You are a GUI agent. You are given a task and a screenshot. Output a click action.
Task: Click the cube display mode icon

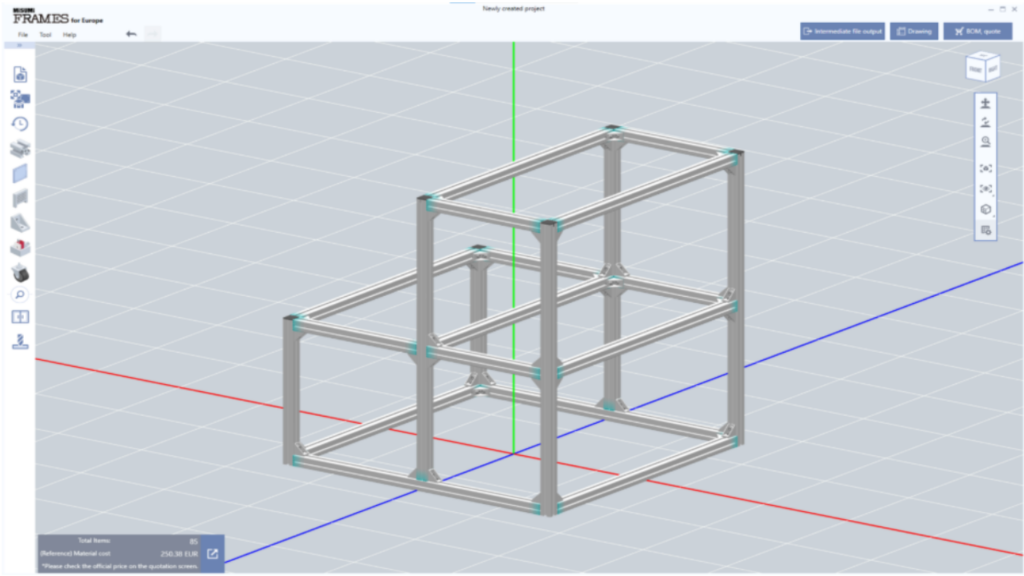coord(986,209)
